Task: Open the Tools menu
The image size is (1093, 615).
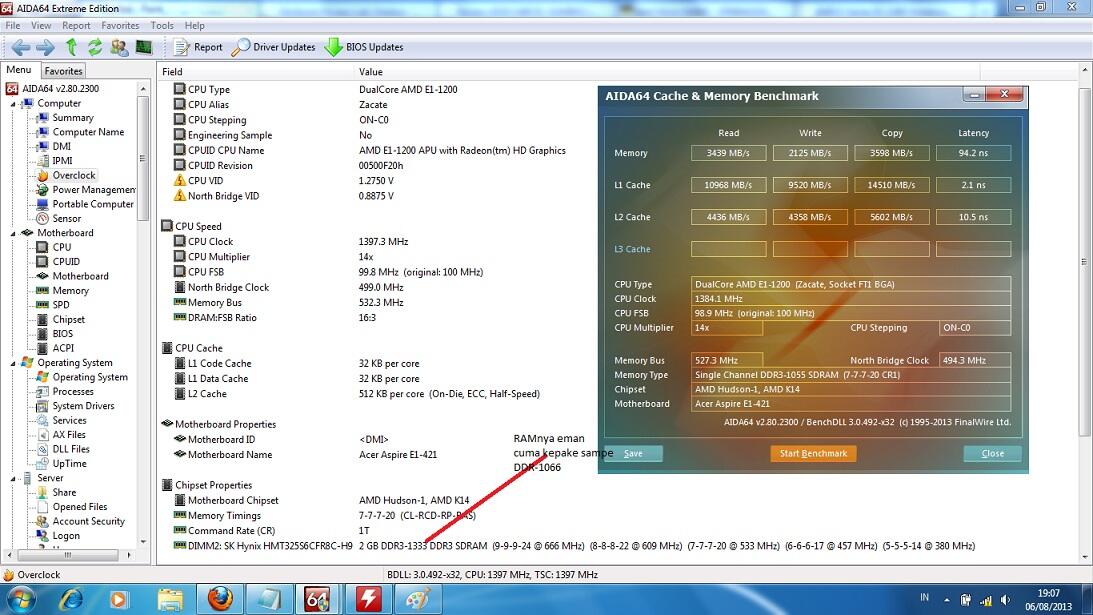Action: [x=162, y=25]
